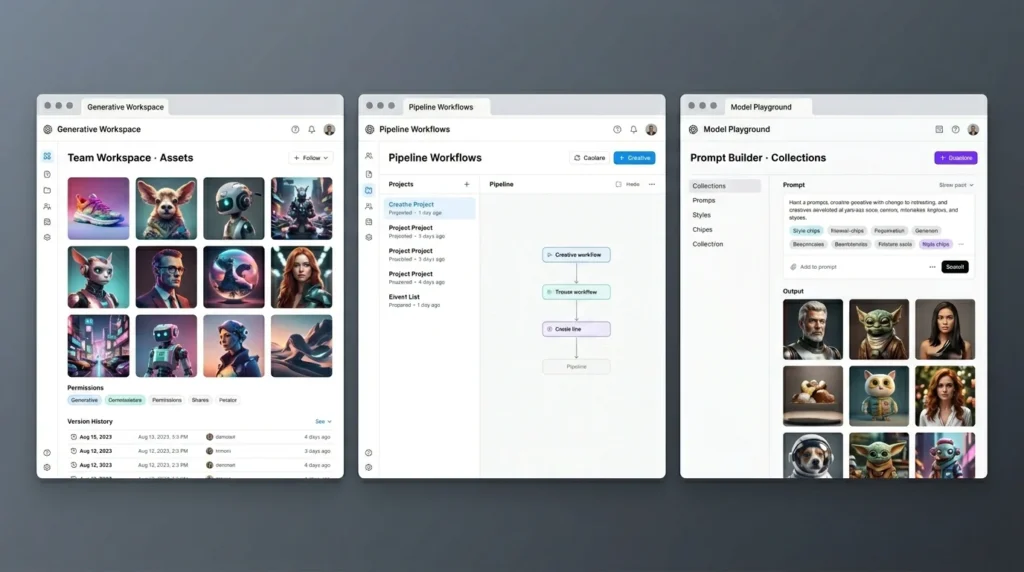The image size is (1024, 572).
Task: Select grid dashboard icon in Generative Workspace sidebar
Action: 47,156
